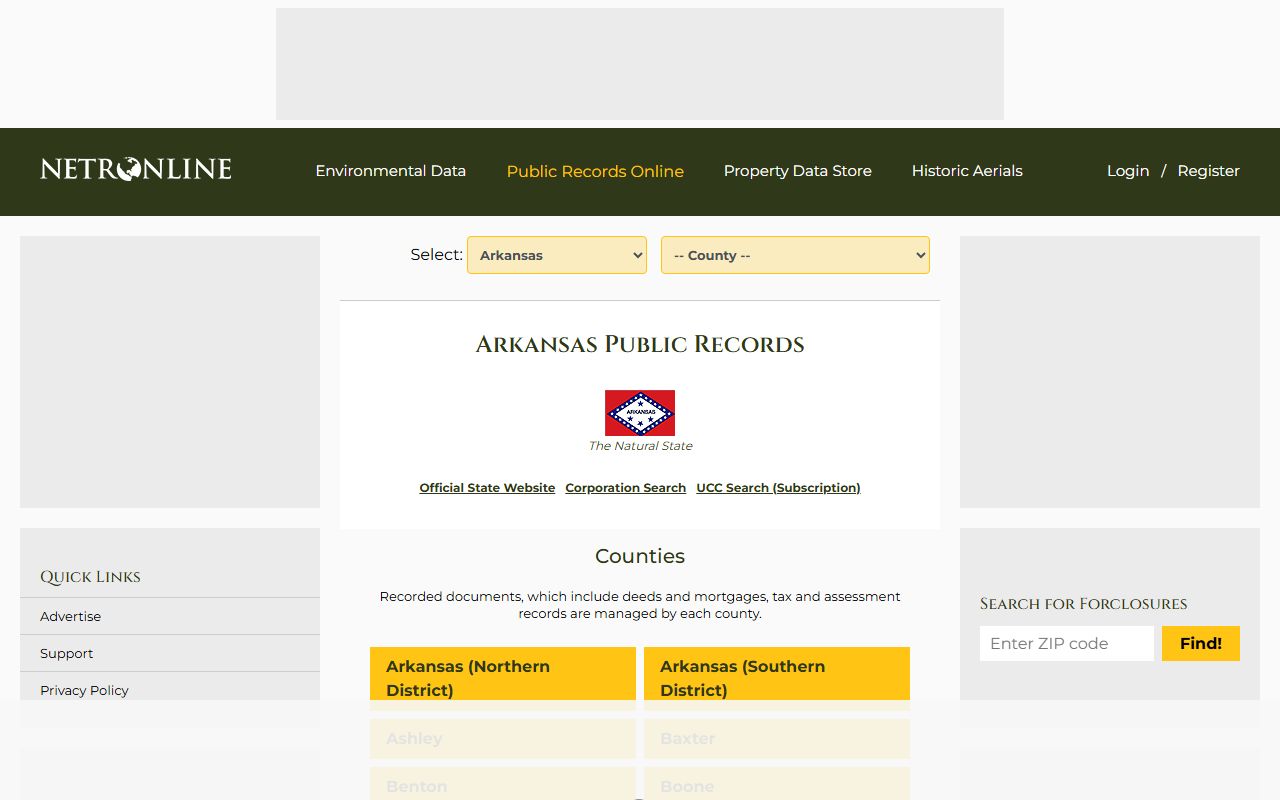
Task: Focus the Enter ZIP code field
Action: pyautogui.click(x=1067, y=643)
